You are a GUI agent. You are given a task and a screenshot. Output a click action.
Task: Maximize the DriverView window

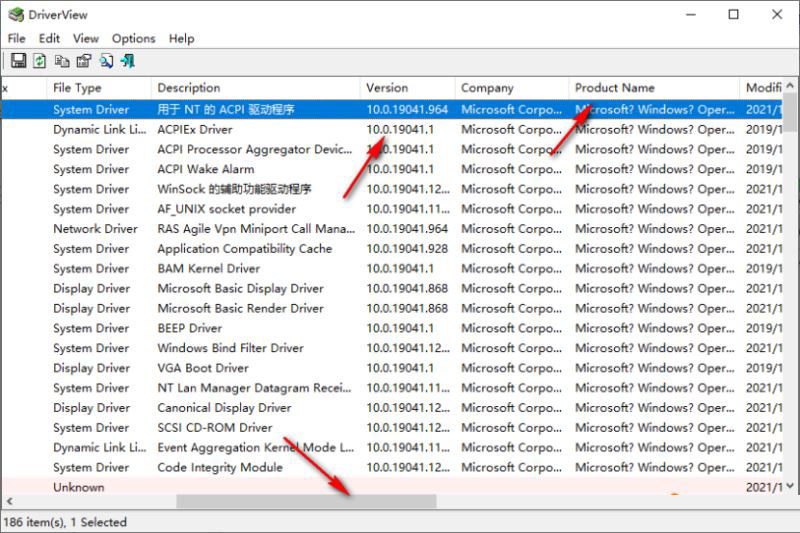click(733, 15)
